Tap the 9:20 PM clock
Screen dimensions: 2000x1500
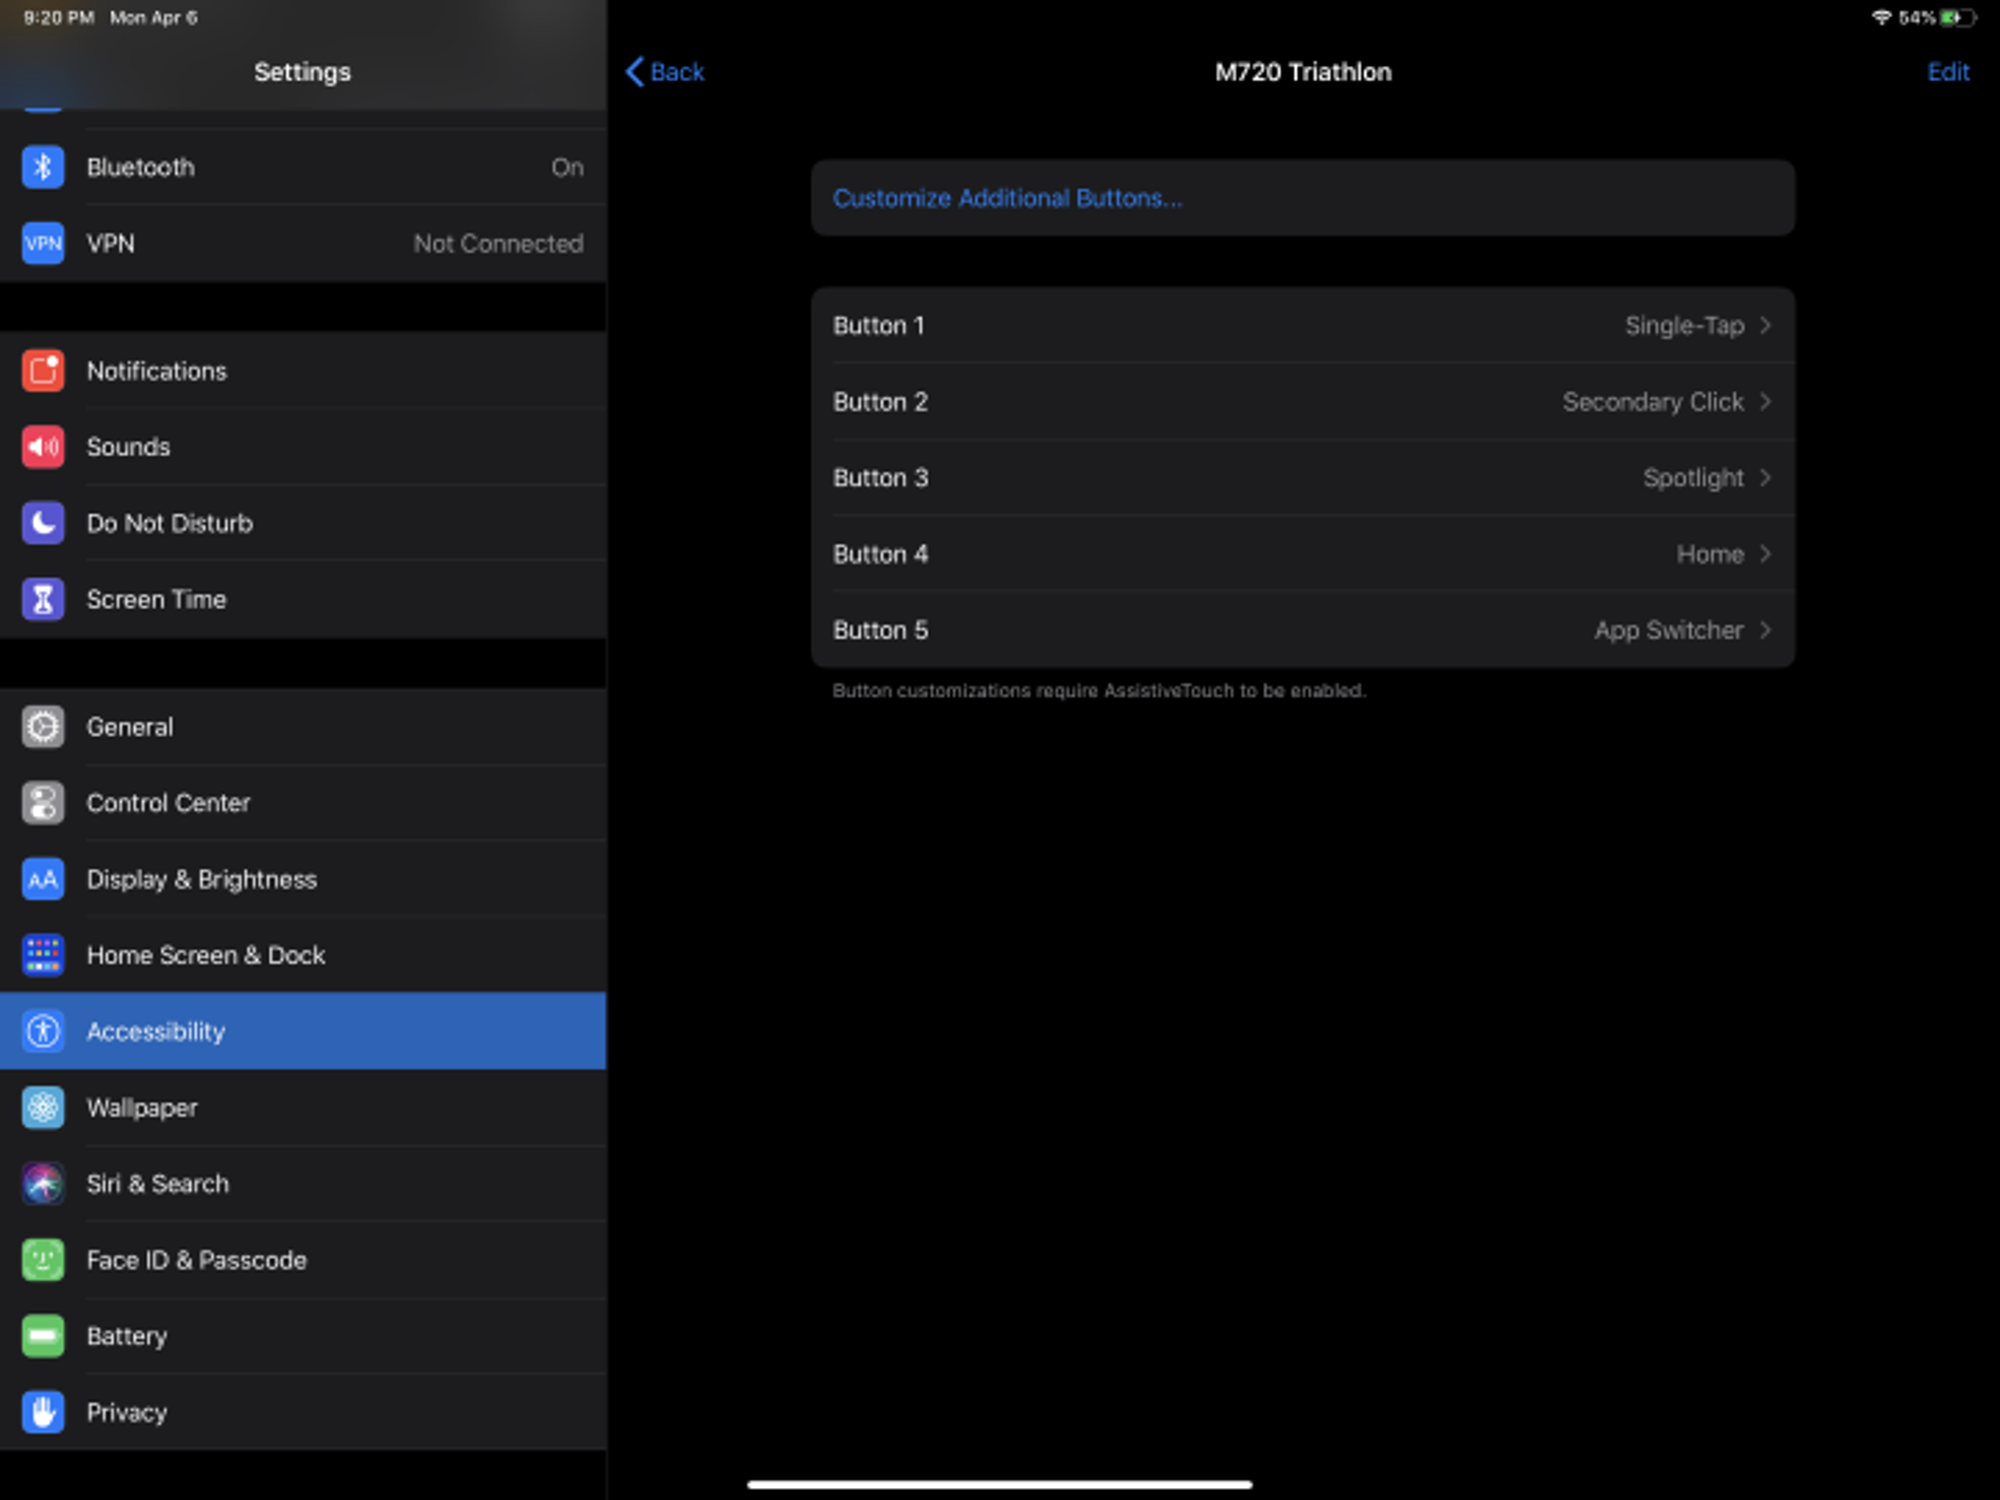click(58, 17)
